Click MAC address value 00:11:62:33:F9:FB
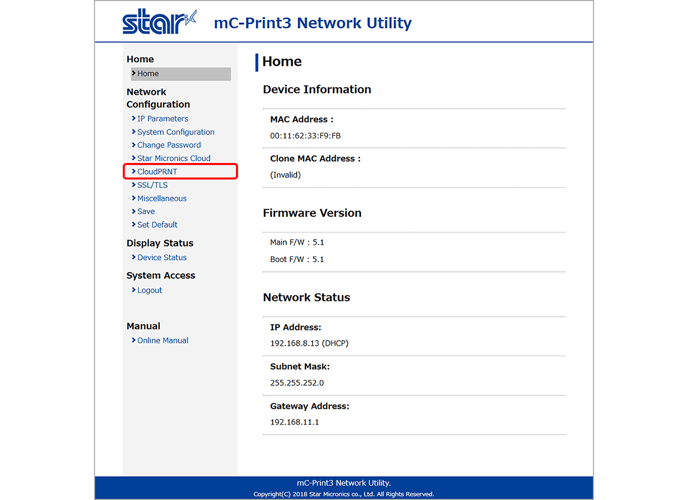This screenshot has width=688, height=500. (x=305, y=136)
